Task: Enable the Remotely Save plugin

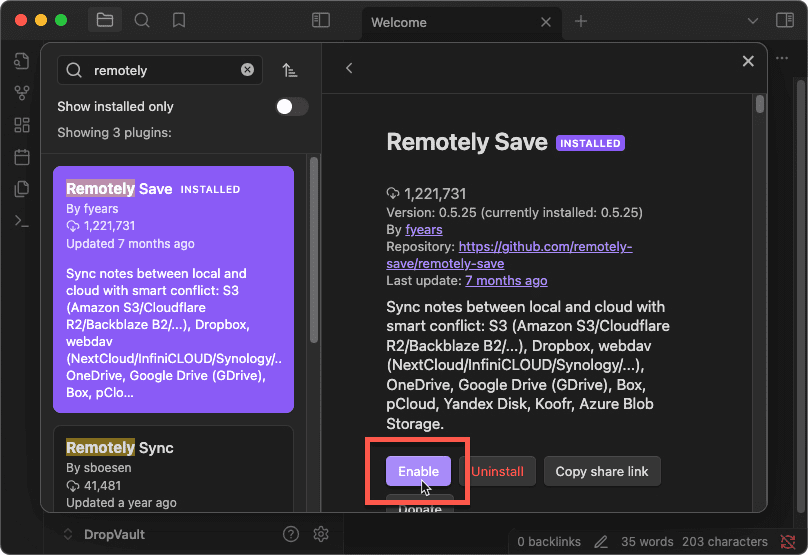Action: click(x=418, y=471)
